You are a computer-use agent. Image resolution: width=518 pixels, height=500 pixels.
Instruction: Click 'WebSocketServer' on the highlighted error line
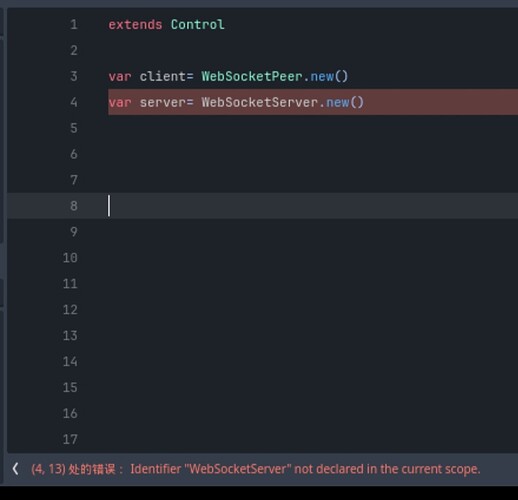tap(260, 102)
